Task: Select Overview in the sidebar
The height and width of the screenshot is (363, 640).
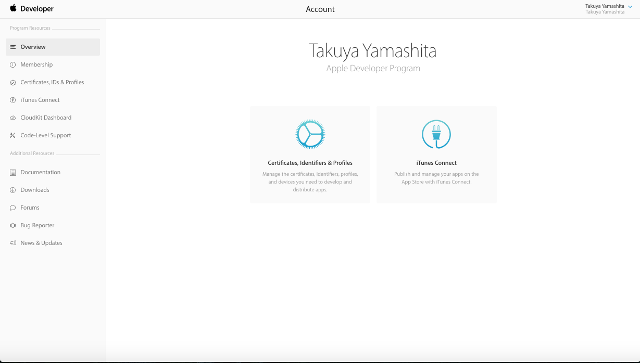Action: pyautogui.click(x=53, y=47)
